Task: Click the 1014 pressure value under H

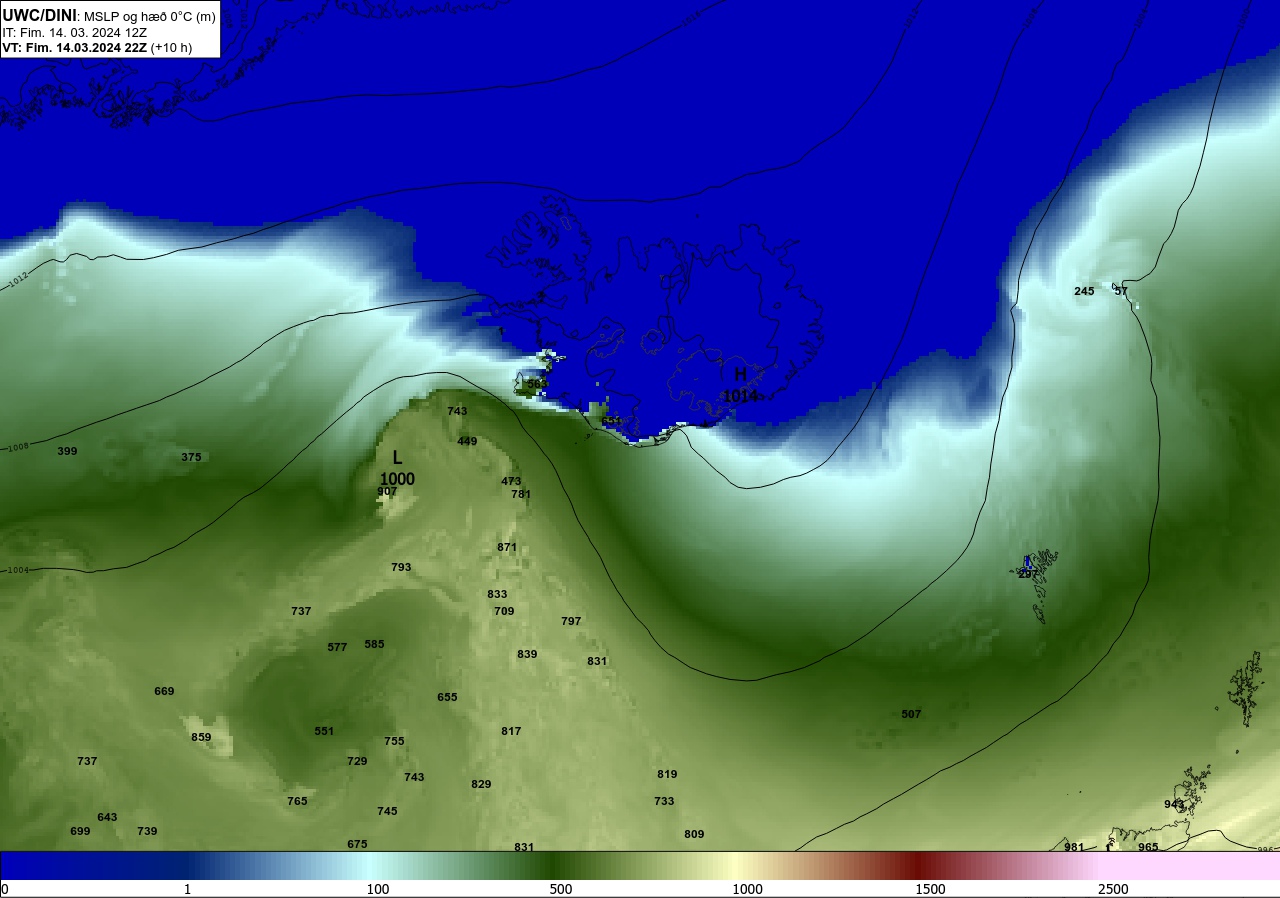Action: click(x=740, y=396)
